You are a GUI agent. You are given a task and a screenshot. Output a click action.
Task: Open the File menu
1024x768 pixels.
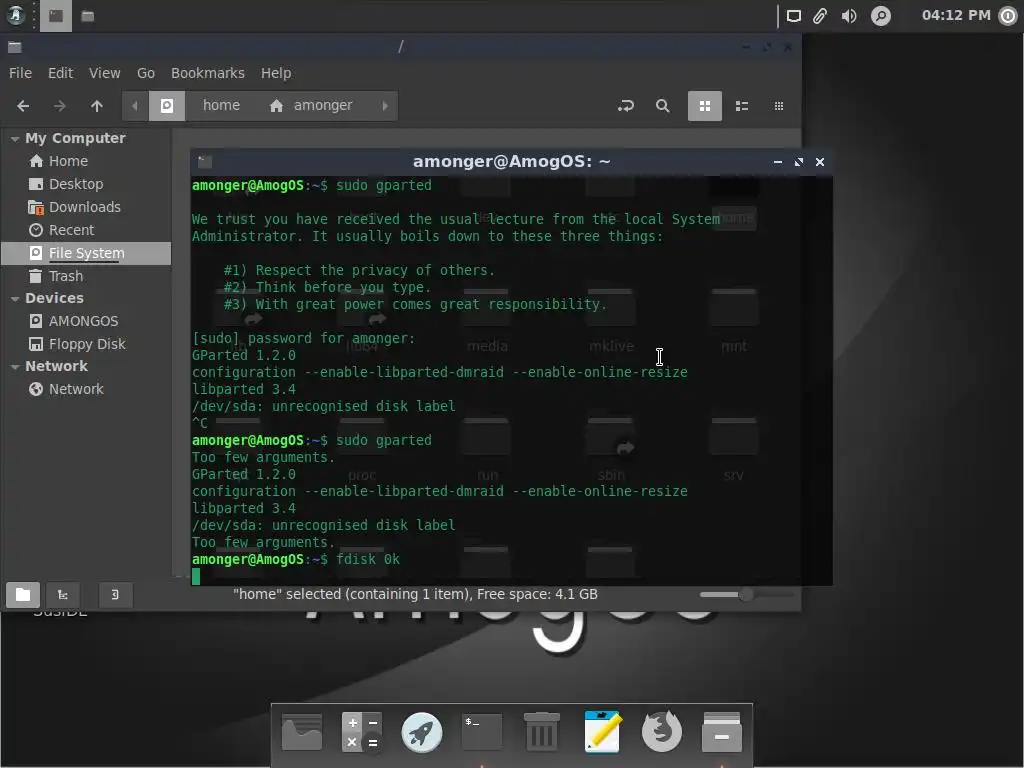(20, 73)
